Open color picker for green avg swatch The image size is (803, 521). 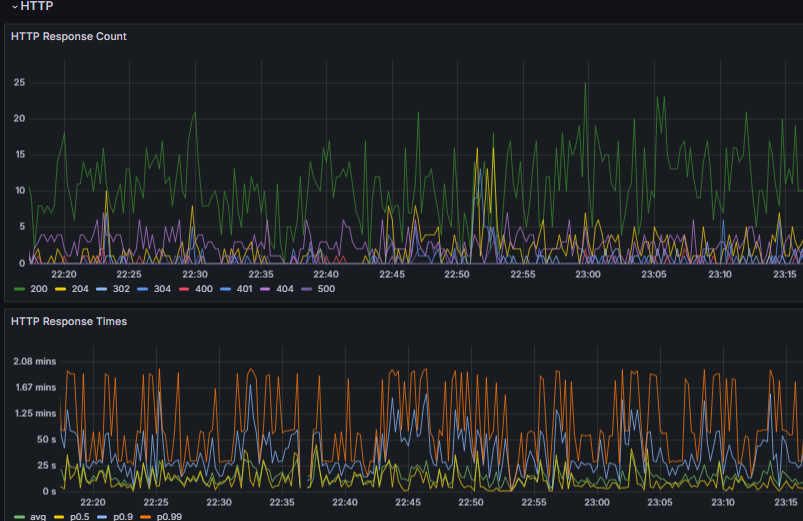19,517
